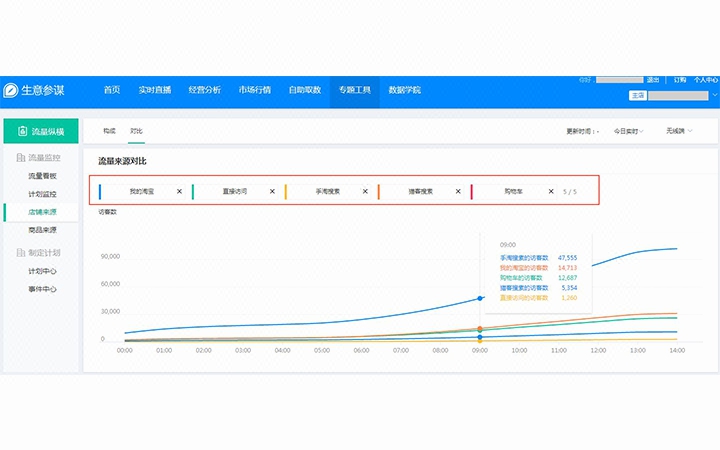Image resolution: width=720 pixels, height=450 pixels.
Task: Open 事件中心 in the sidebar
Action: 42,289
